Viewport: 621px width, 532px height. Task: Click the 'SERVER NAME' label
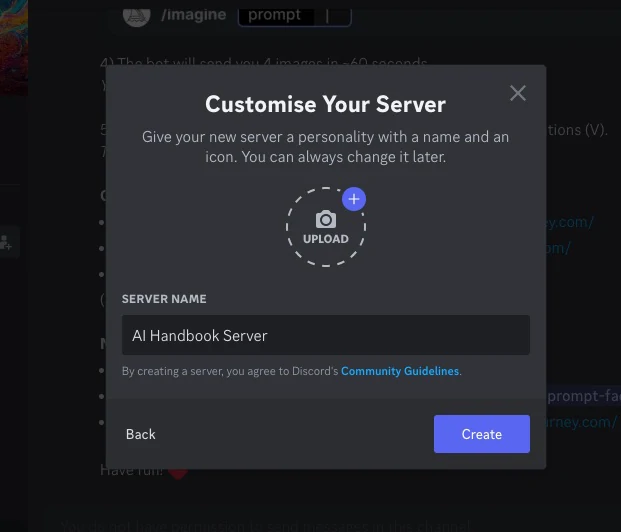click(x=164, y=299)
